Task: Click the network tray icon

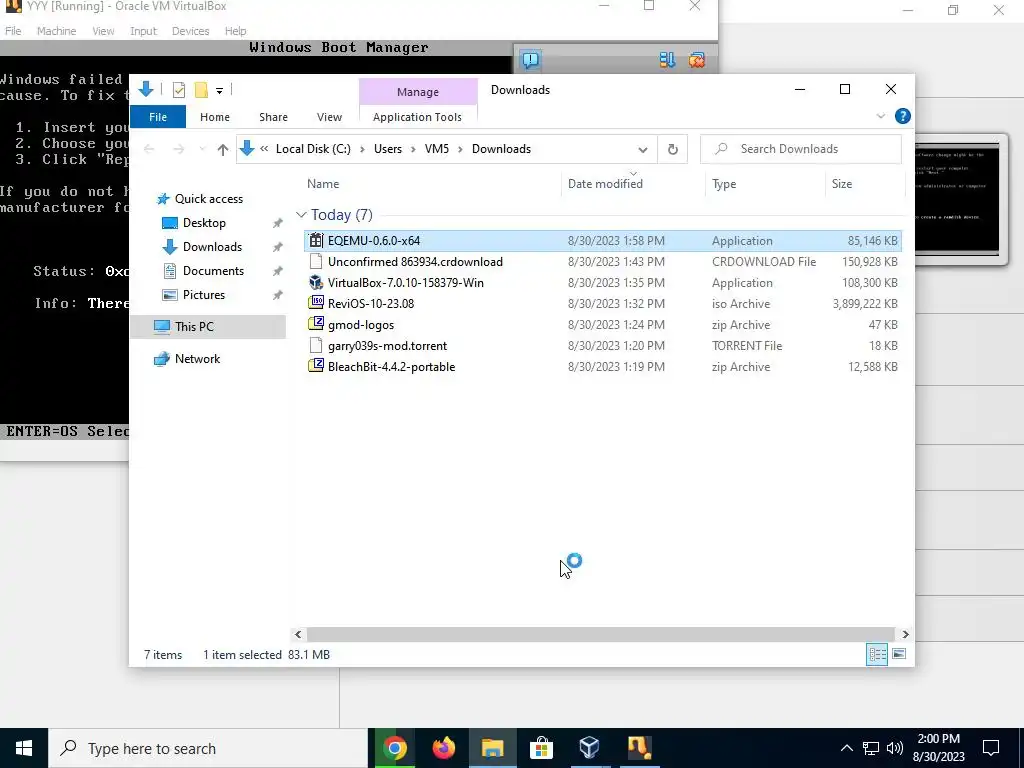Action: tap(871, 748)
